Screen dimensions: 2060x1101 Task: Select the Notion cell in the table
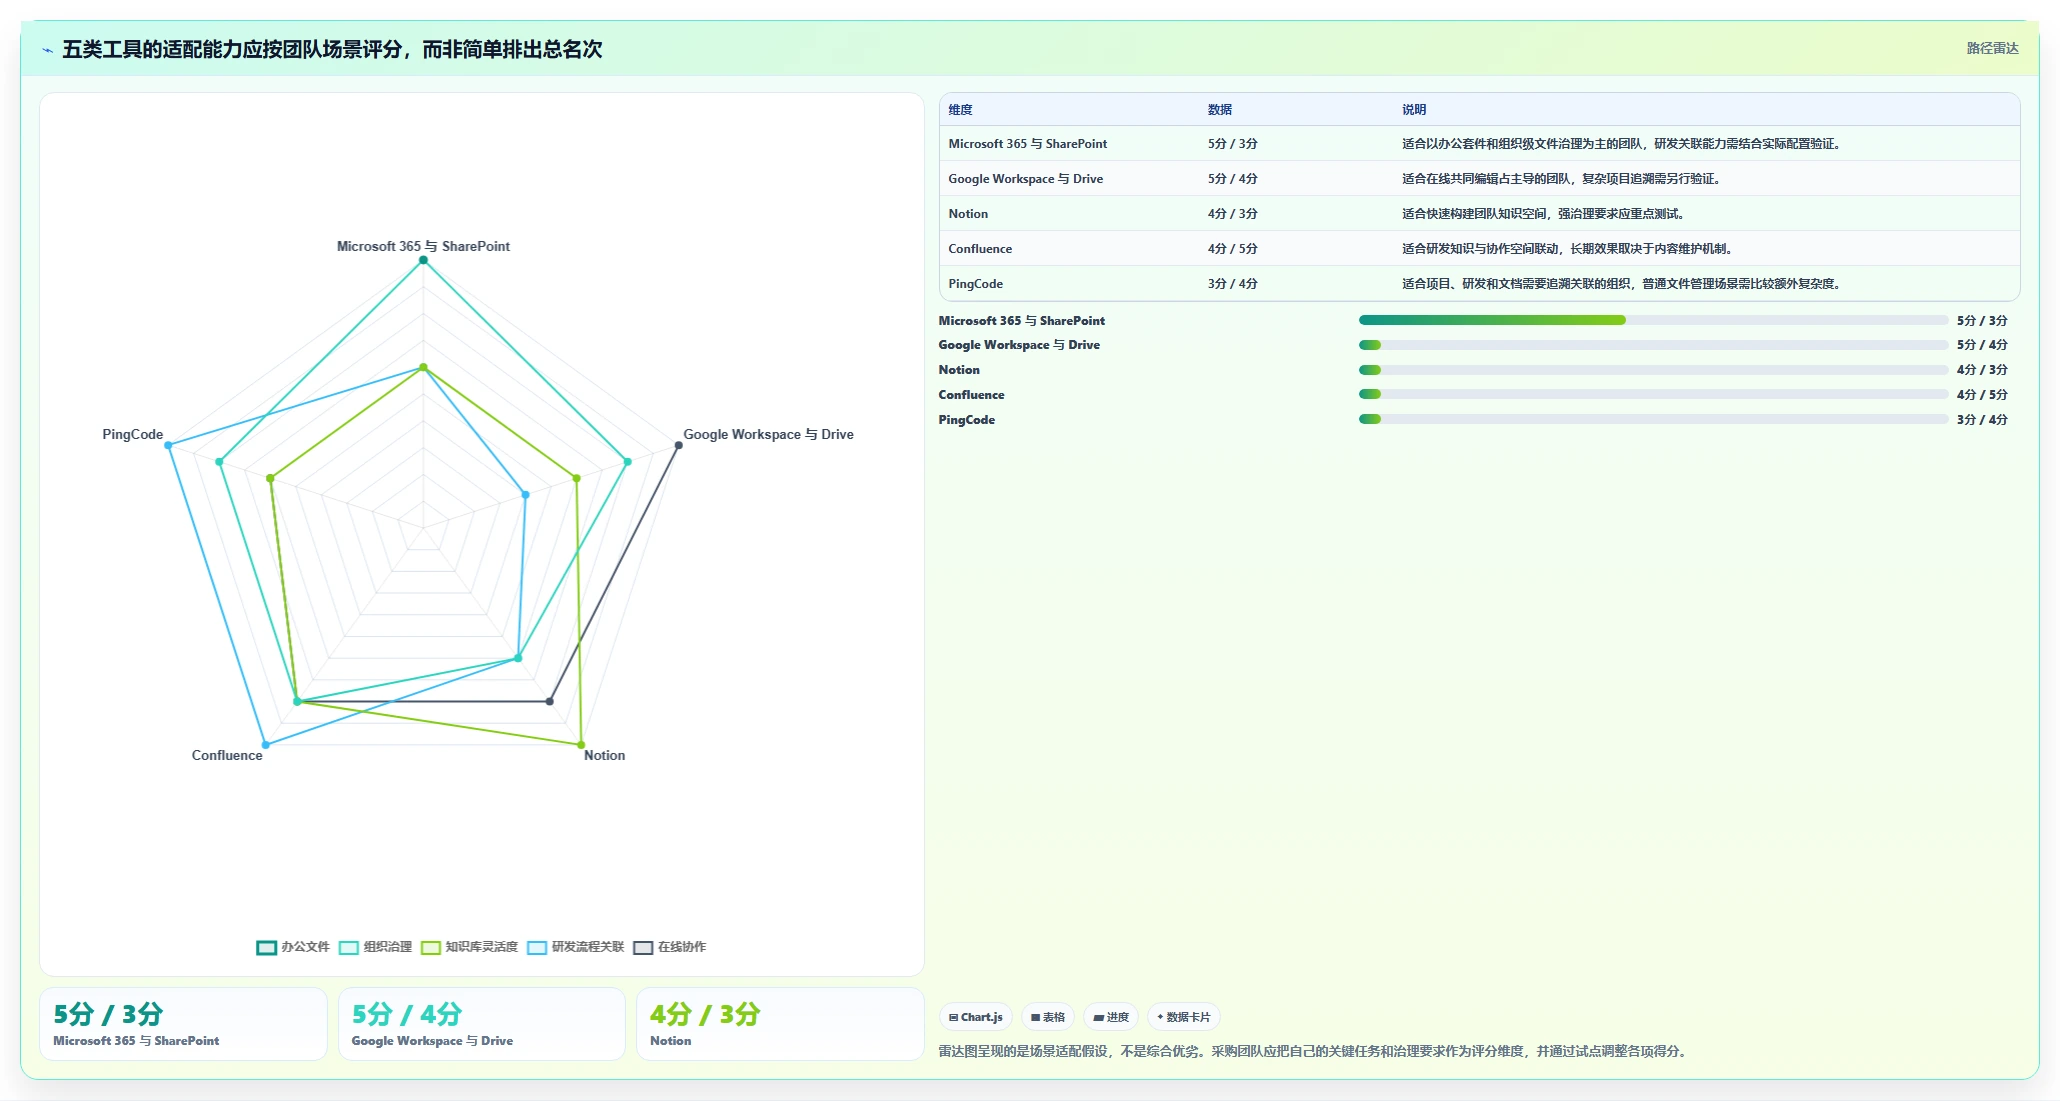(968, 214)
